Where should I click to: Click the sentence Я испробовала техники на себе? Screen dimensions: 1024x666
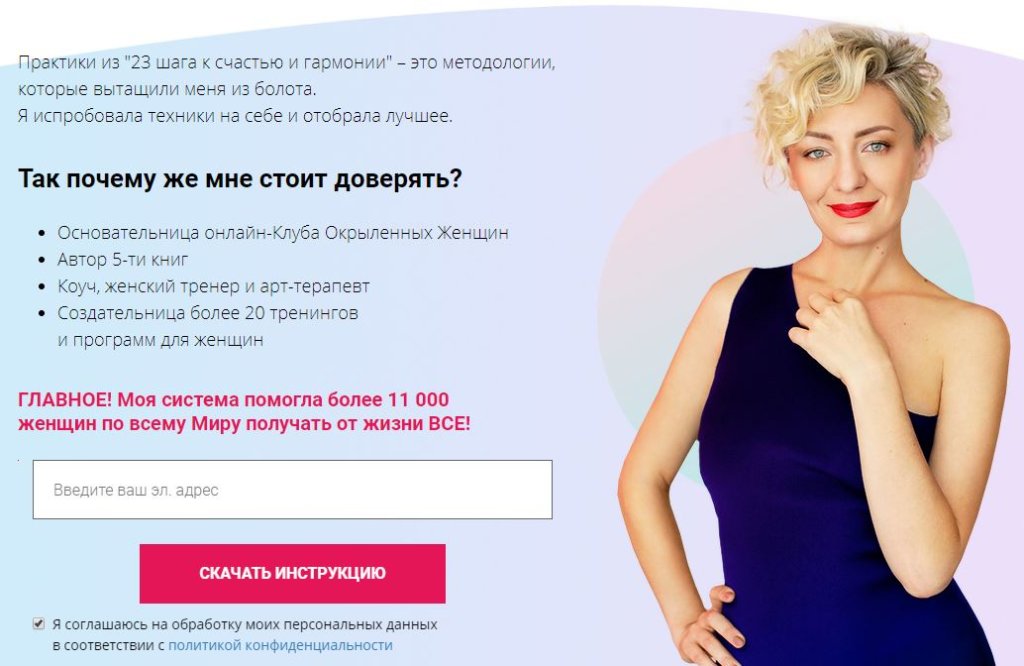click(235, 116)
